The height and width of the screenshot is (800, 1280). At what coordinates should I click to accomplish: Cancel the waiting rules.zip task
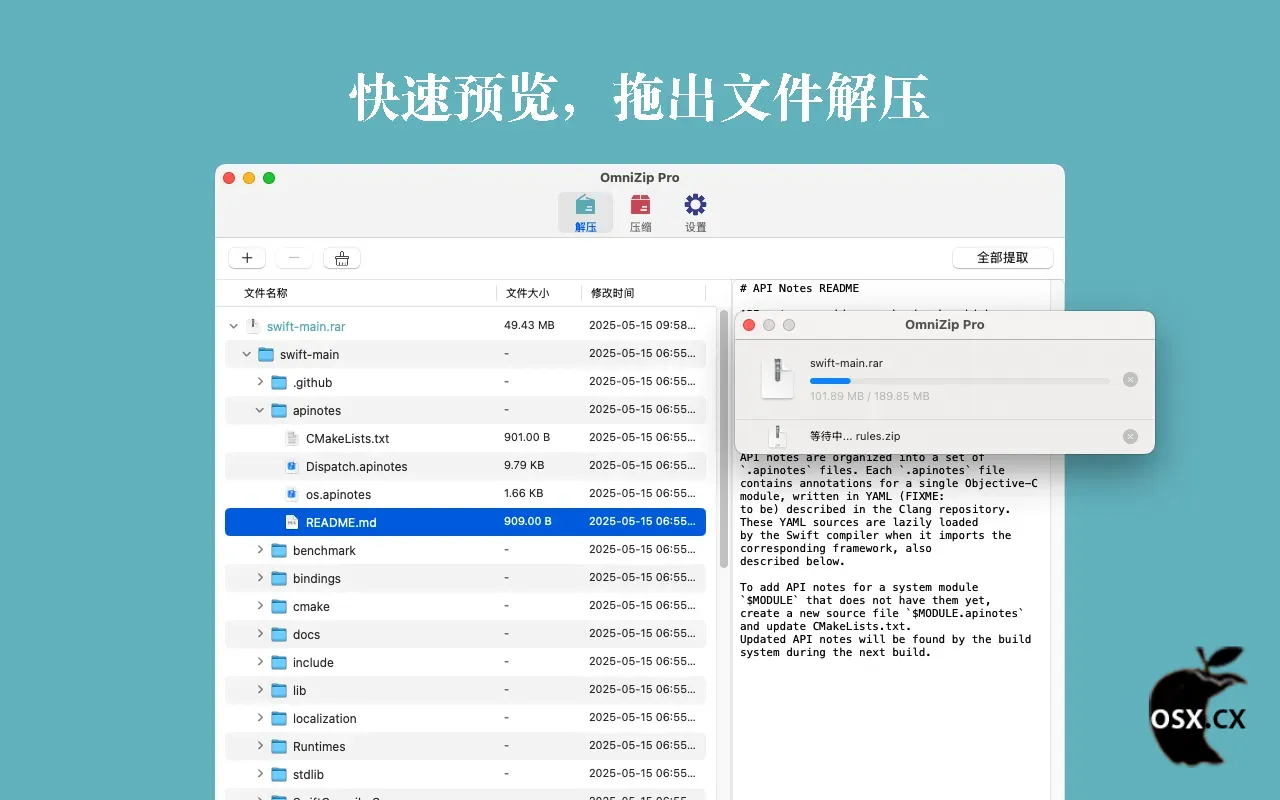(x=1130, y=436)
